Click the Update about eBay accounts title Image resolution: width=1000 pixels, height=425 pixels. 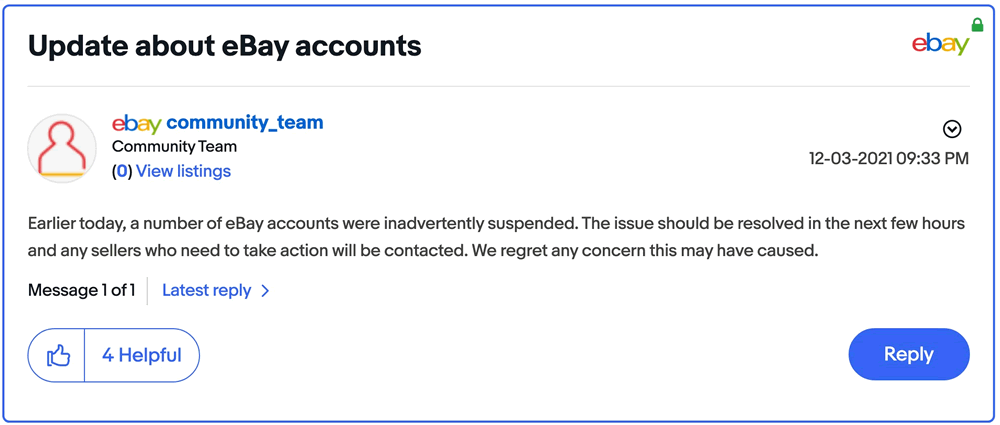pyautogui.click(x=224, y=45)
